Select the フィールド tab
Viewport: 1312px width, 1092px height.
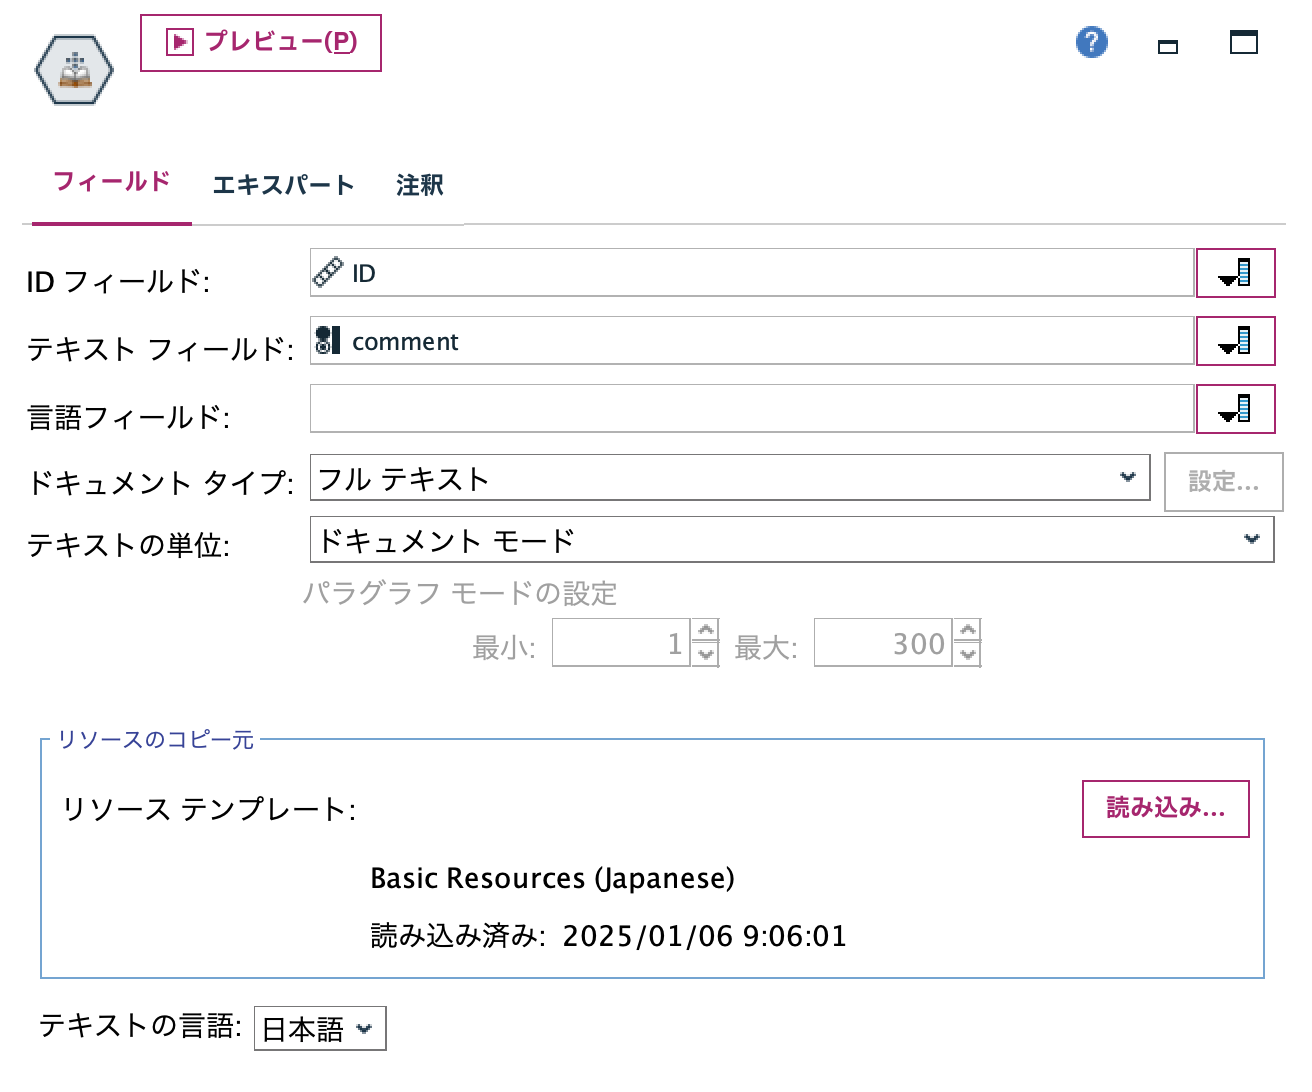111,182
